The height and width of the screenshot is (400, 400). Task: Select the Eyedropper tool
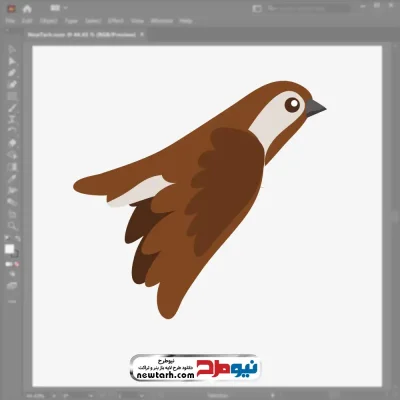click(x=12, y=178)
